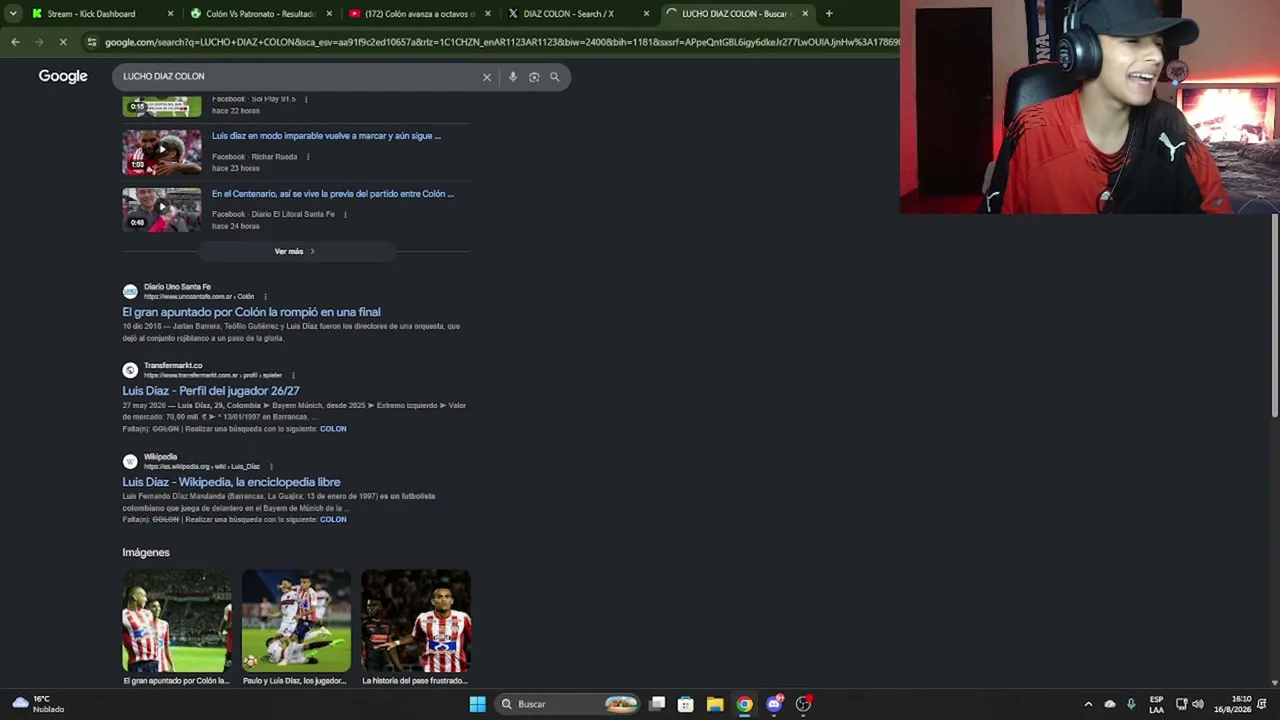Click the taskbar Buscar search box

coord(568,704)
